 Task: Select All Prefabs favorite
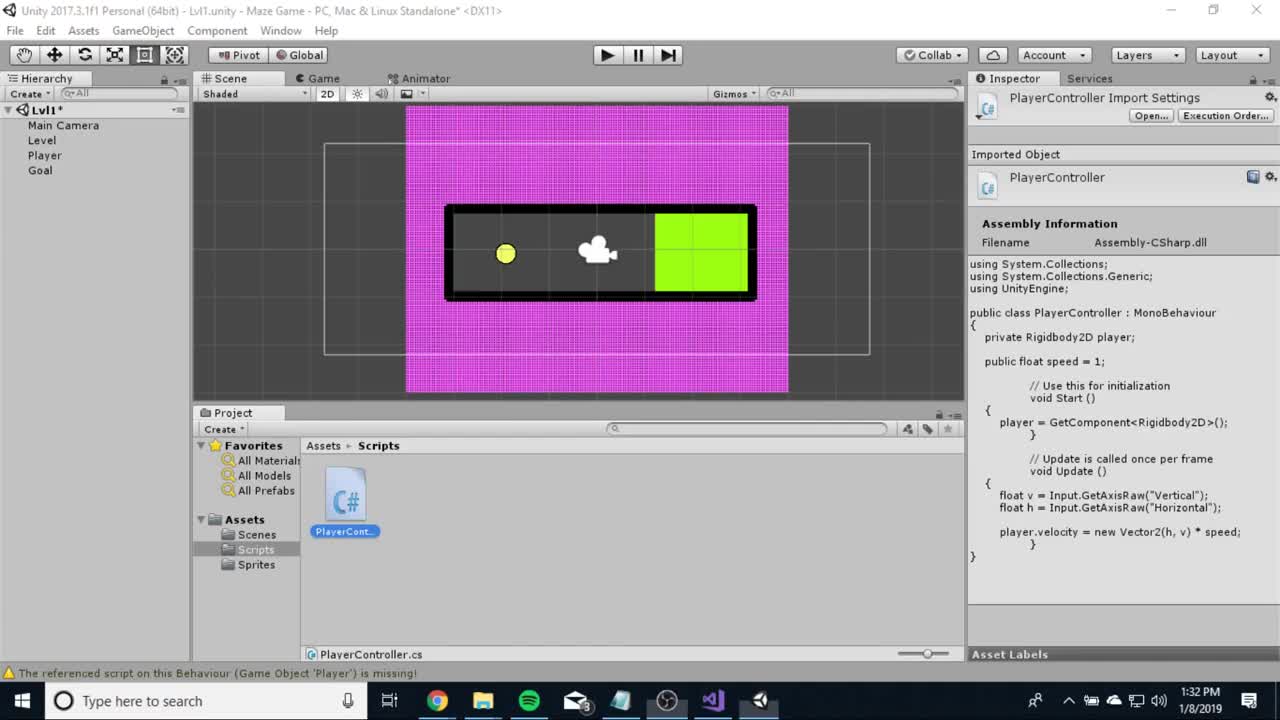click(259, 491)
